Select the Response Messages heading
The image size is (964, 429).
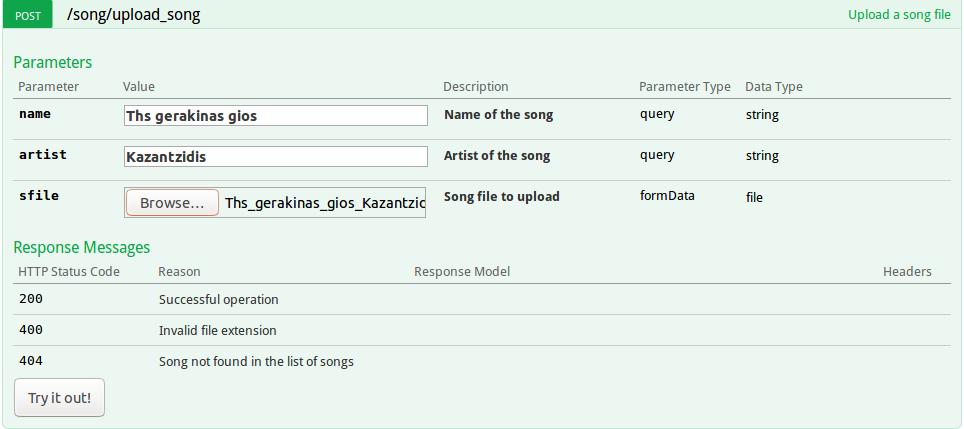coord(82,247)
